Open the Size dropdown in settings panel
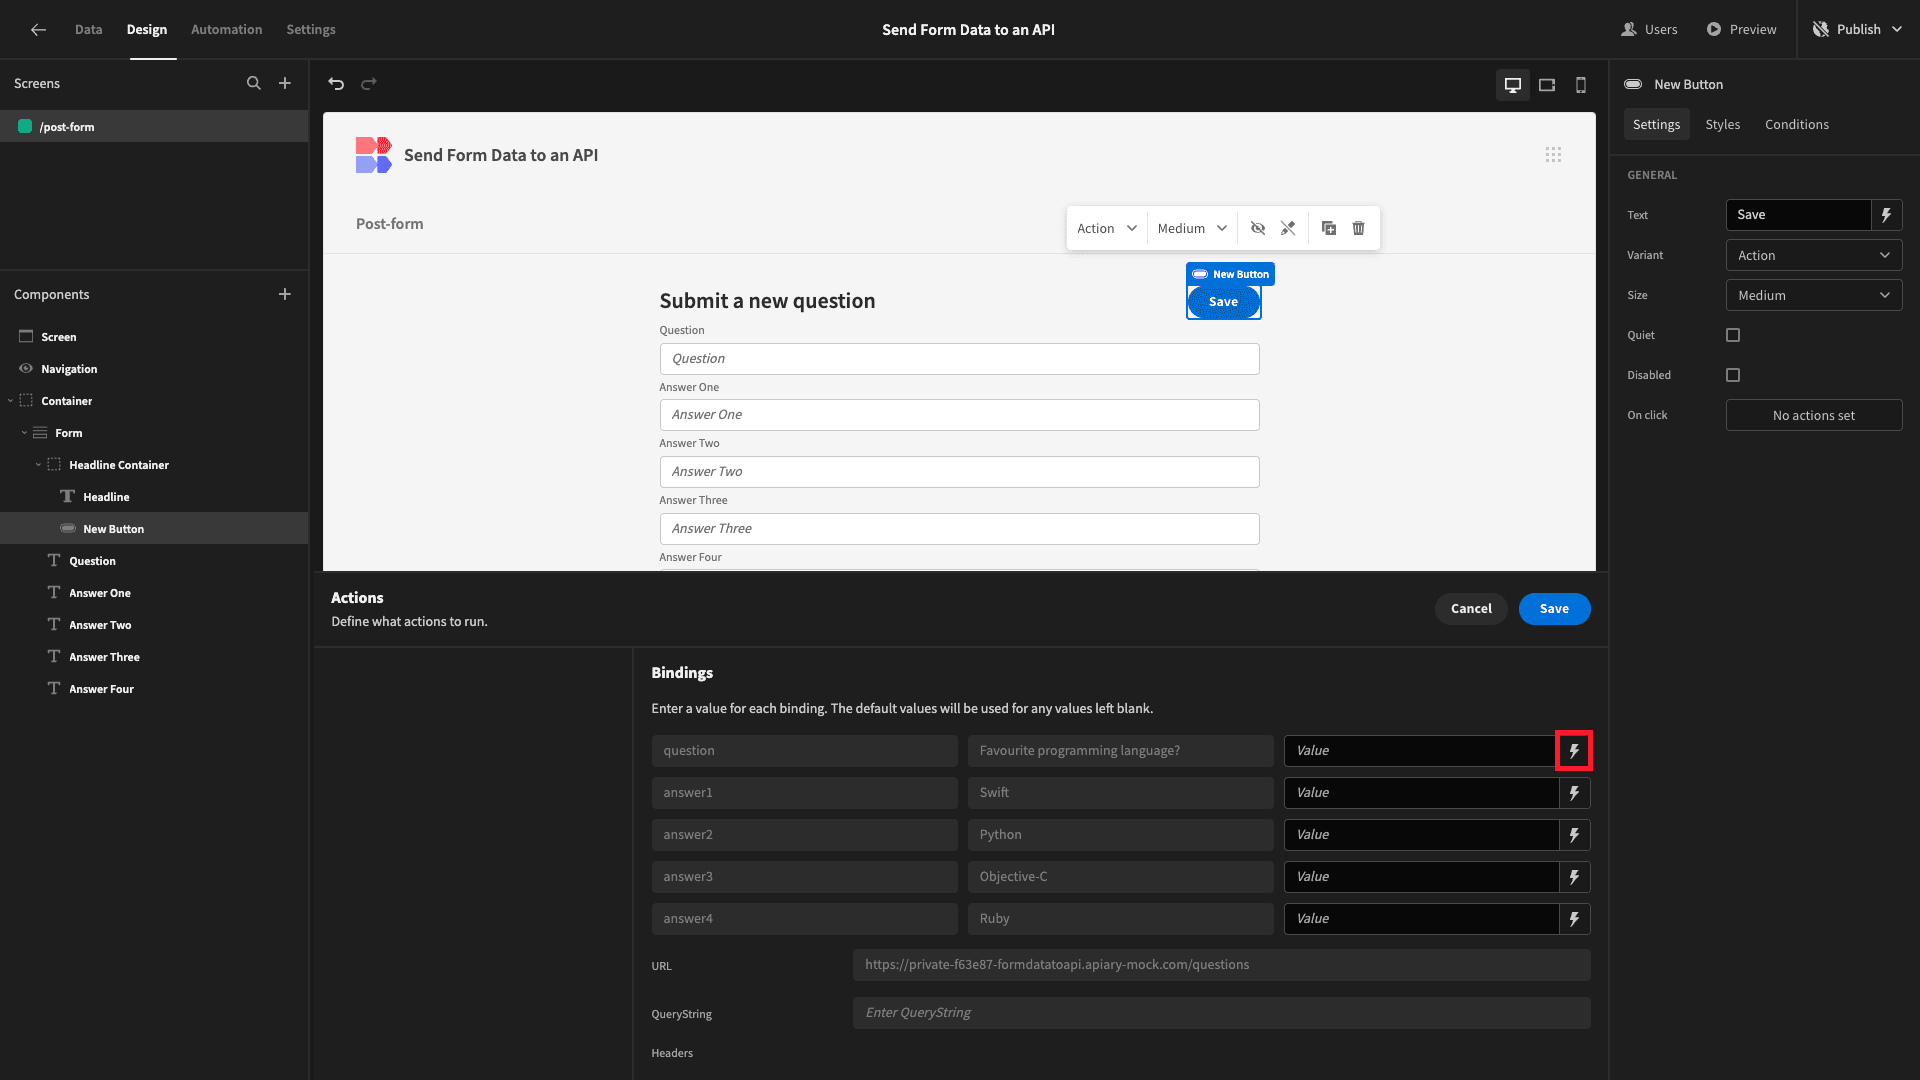 tap(1814, 295)
